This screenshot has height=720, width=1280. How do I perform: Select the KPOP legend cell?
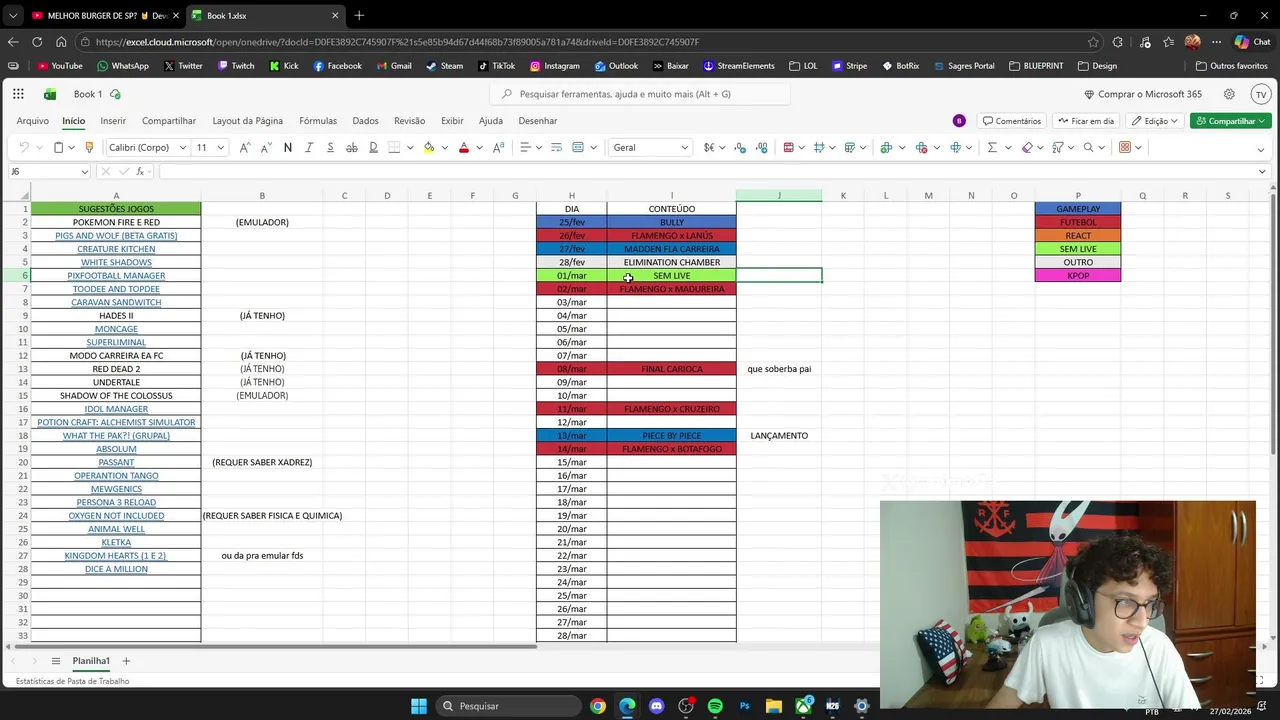click(x=1078, y=275)
